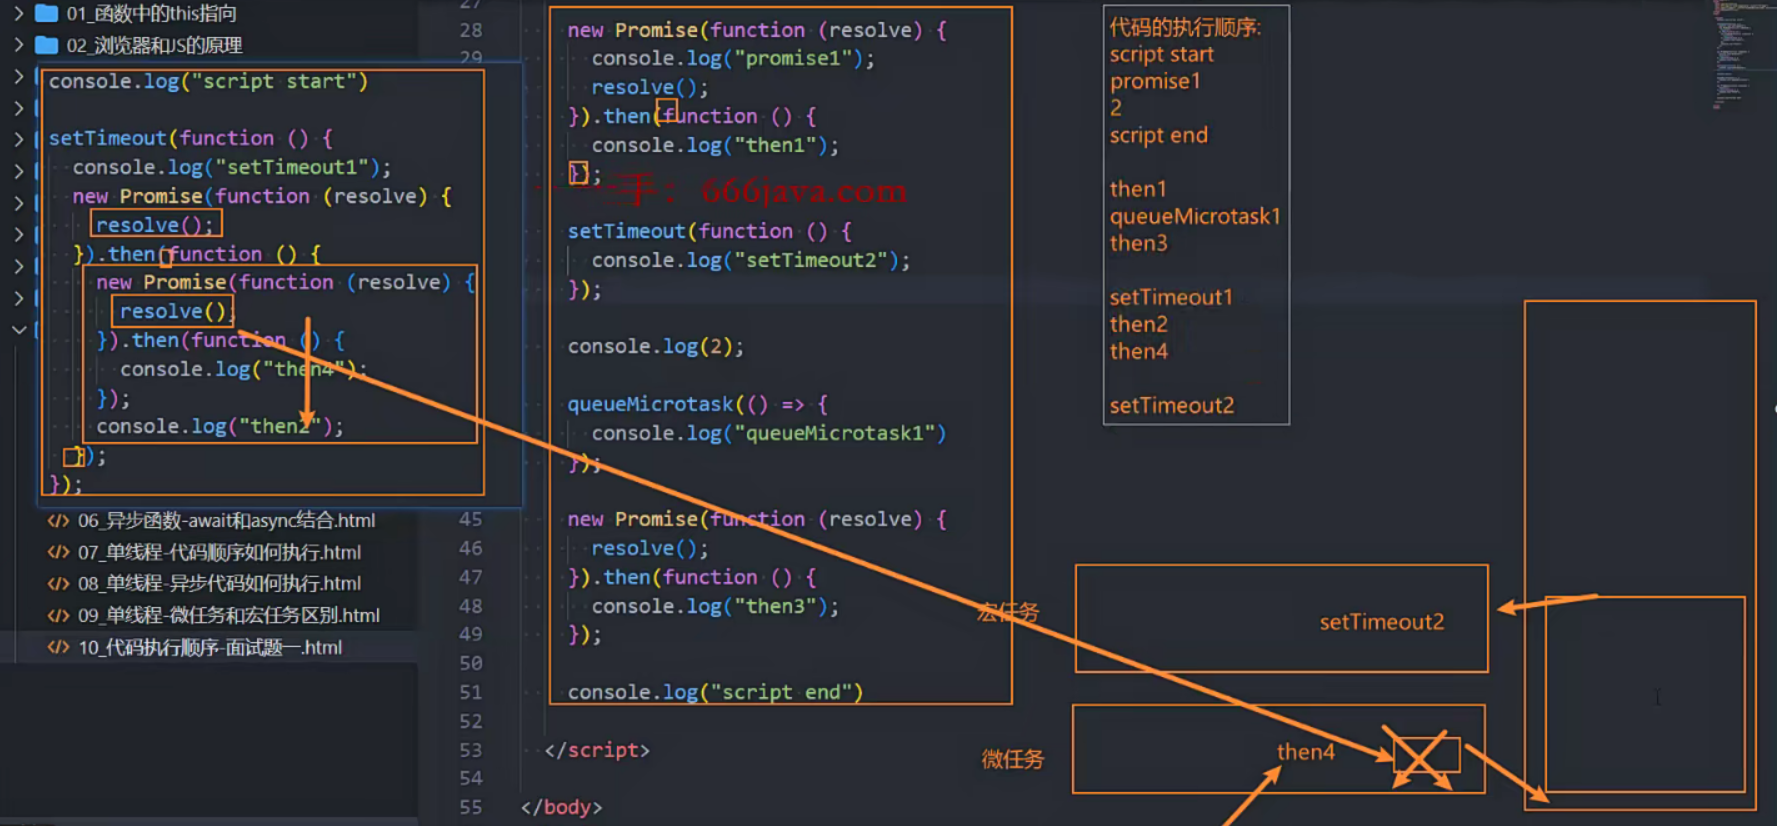Screen dimensions: 1777x826
Task: Open file 07_单线程-代码顺序如何执行.html
Action: click(x=219, y=552)
